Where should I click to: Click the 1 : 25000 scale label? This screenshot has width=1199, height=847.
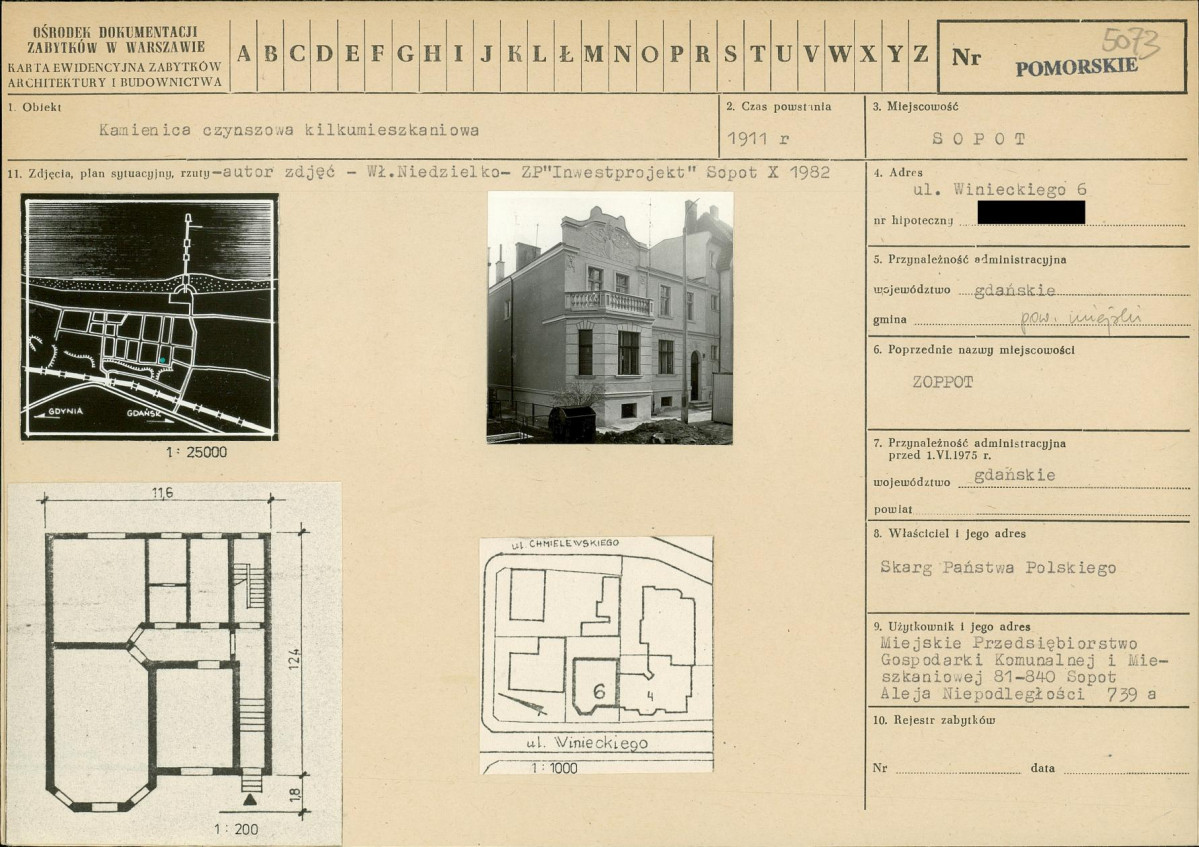pos(196,452)
